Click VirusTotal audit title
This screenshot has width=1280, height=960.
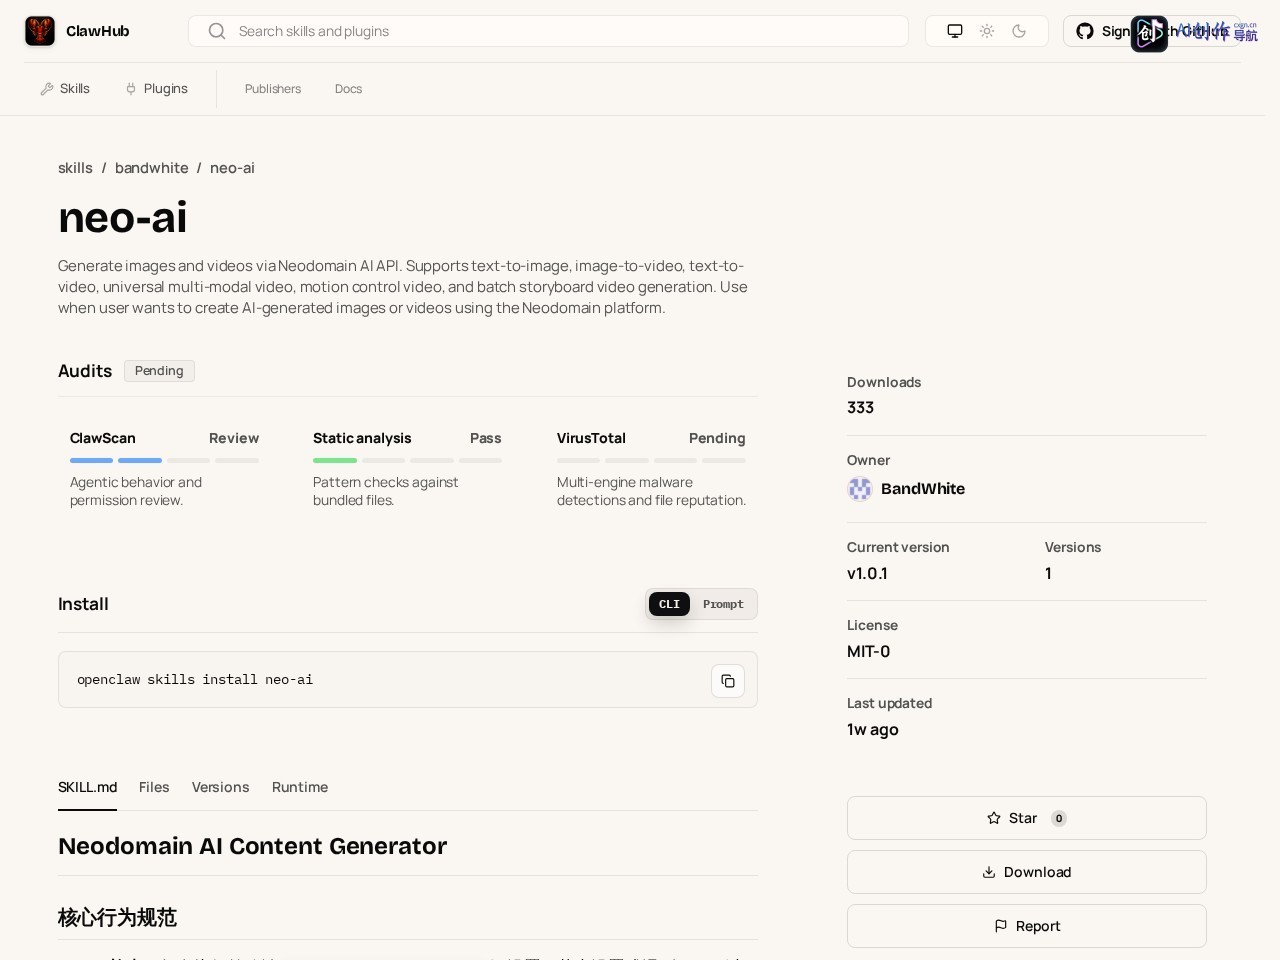click(x=591, y=438)
